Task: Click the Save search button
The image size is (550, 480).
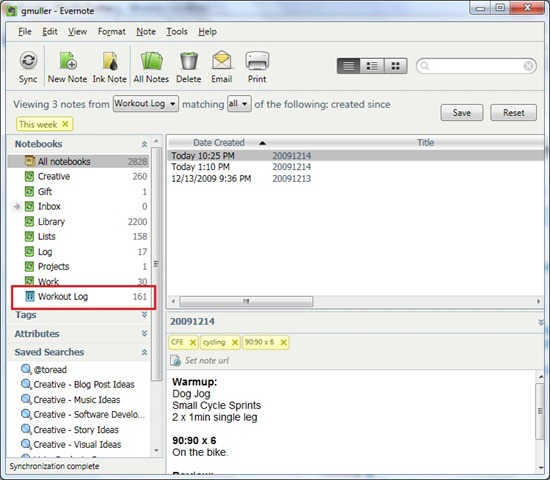Action: (x=462, y=113)
